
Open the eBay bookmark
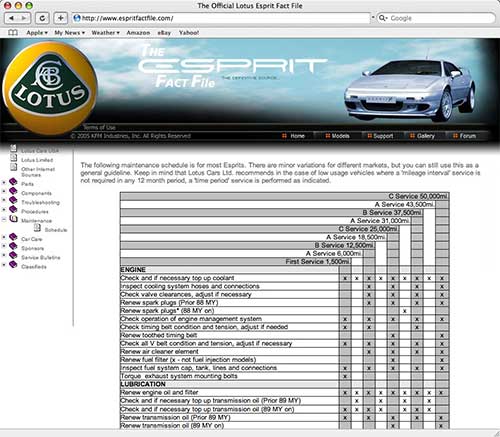(x=164, y=33)
